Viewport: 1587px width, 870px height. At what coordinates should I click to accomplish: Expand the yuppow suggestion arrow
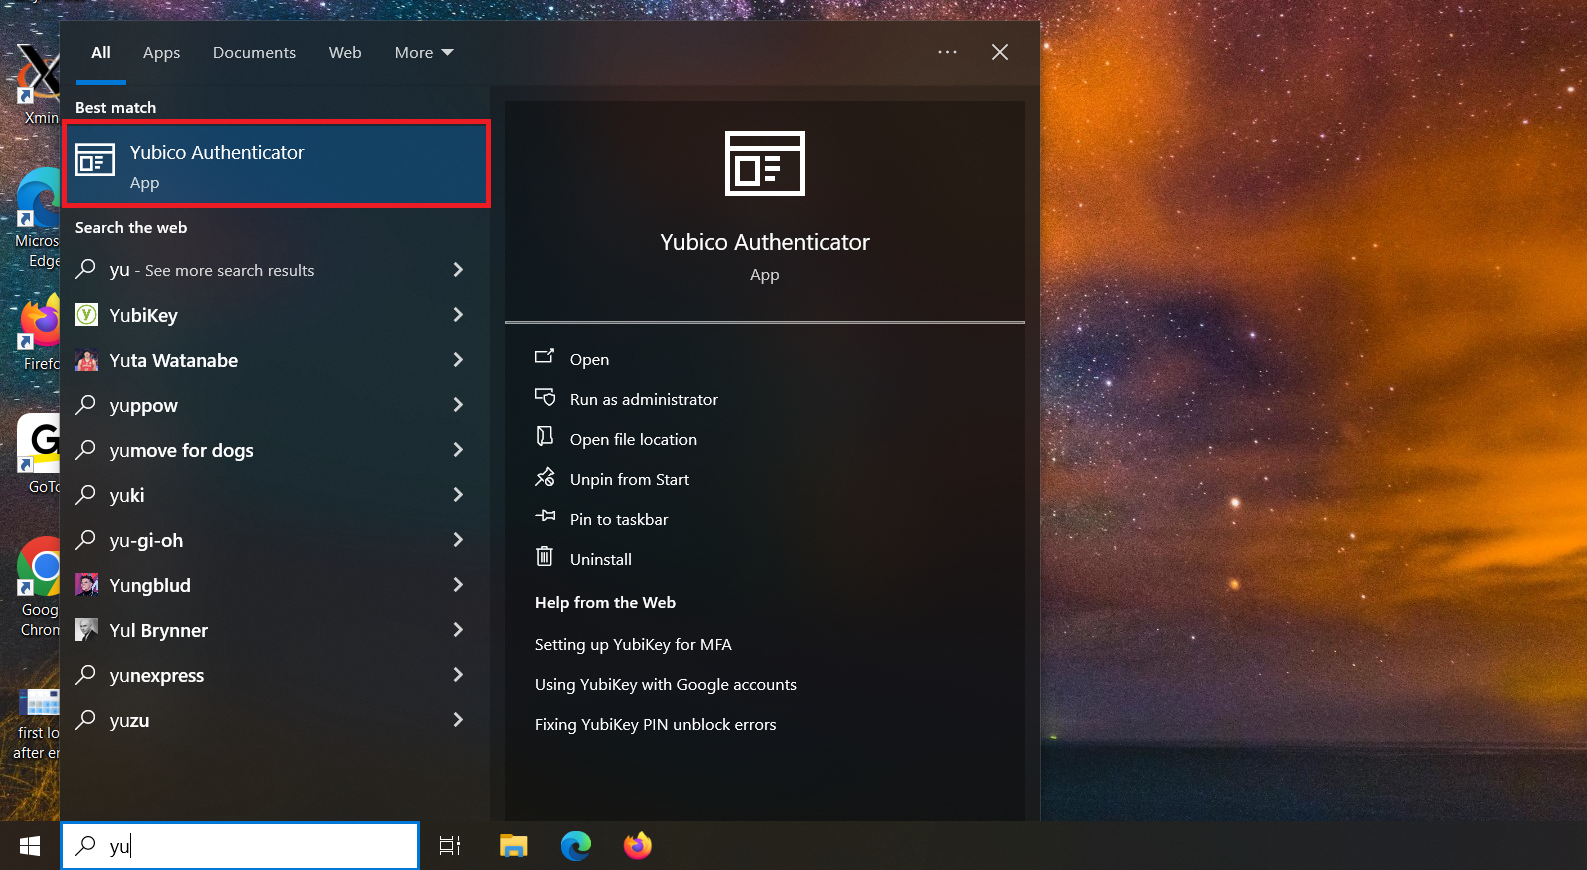pyautogui.click(x=458, y=405)
